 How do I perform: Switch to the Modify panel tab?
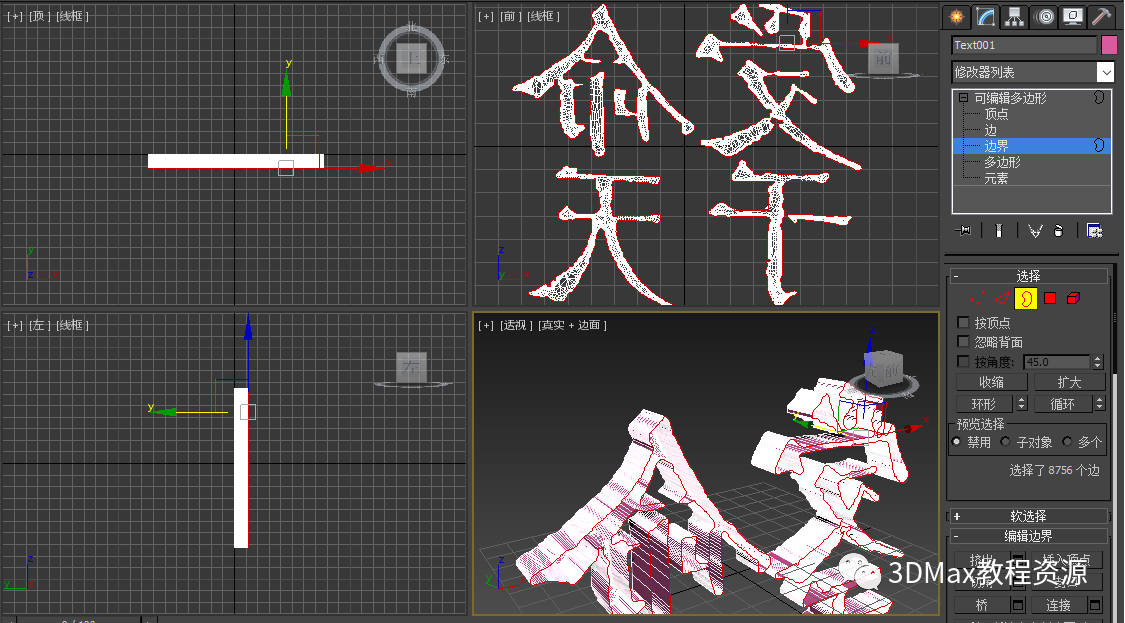[x=985, y=17]
